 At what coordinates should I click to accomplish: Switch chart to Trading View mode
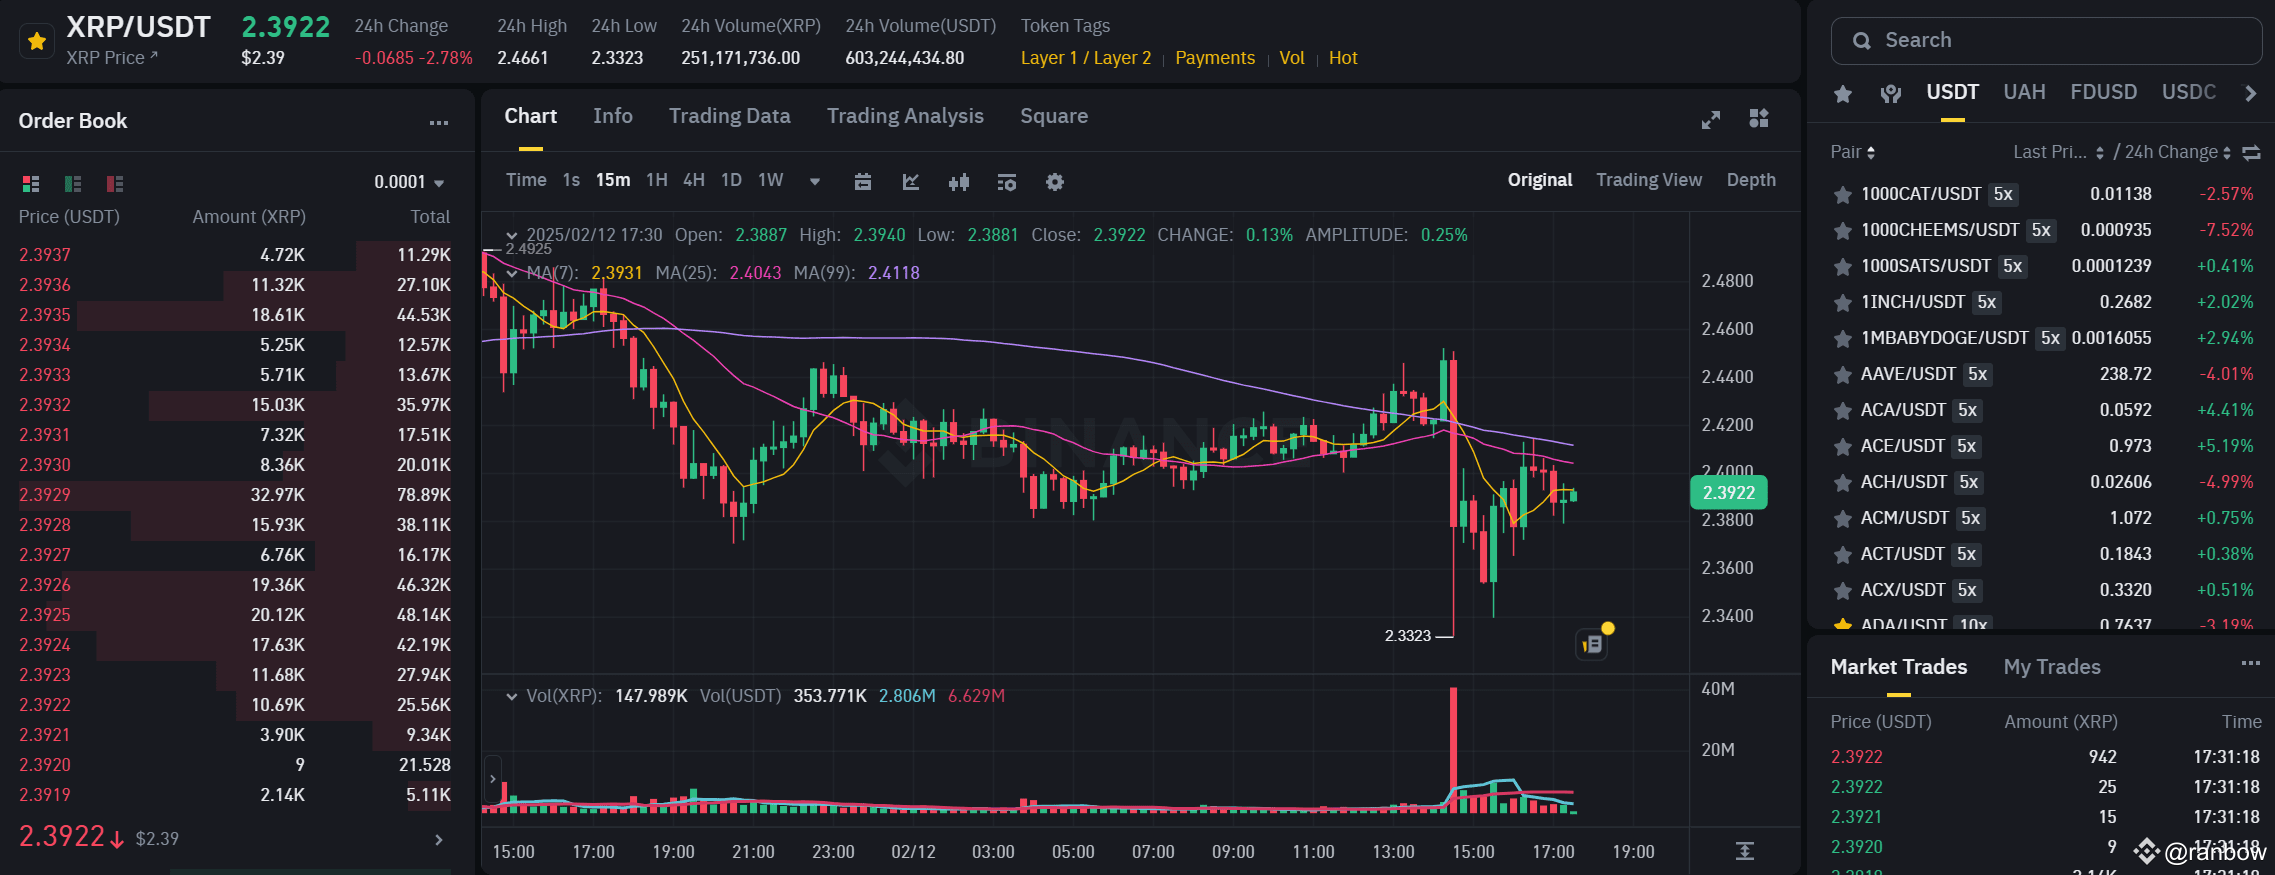coord(1649,180)
